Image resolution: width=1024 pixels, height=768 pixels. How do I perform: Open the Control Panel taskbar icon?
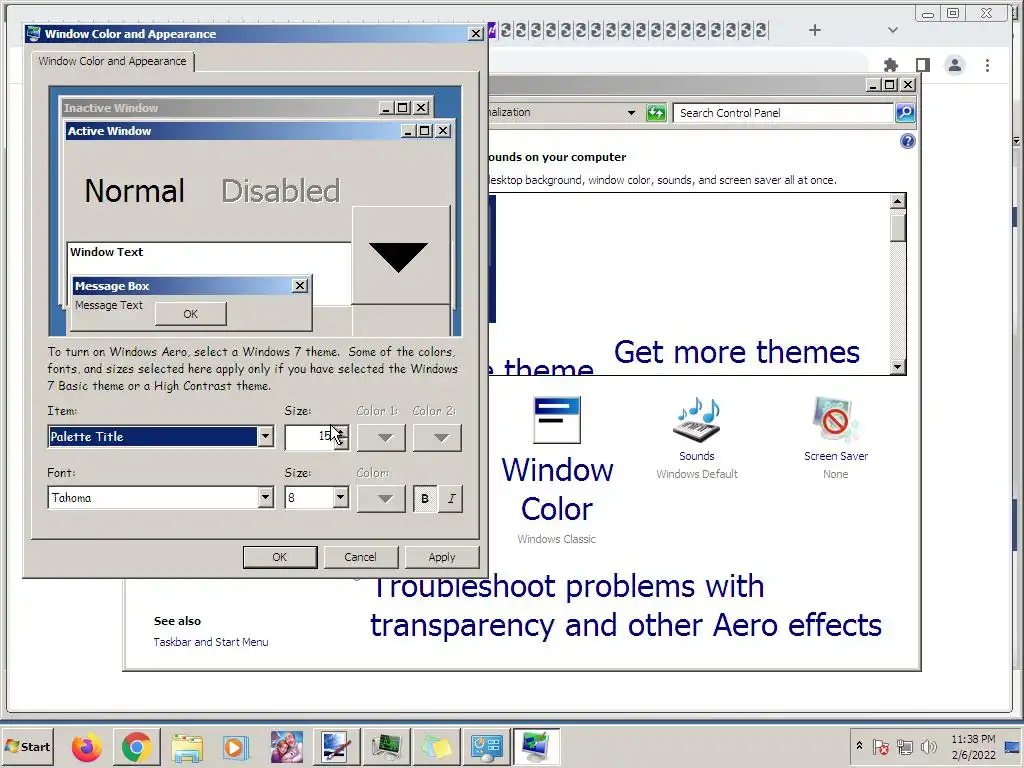tap(487, 747)
